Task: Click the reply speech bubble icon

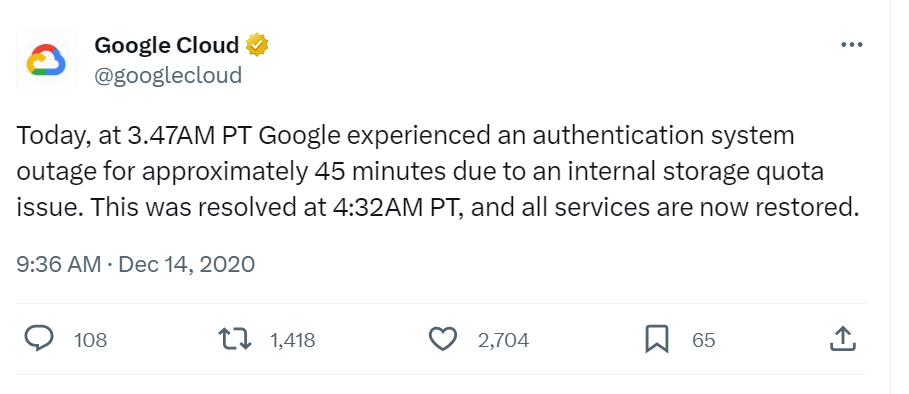Action: coord(39,338)
